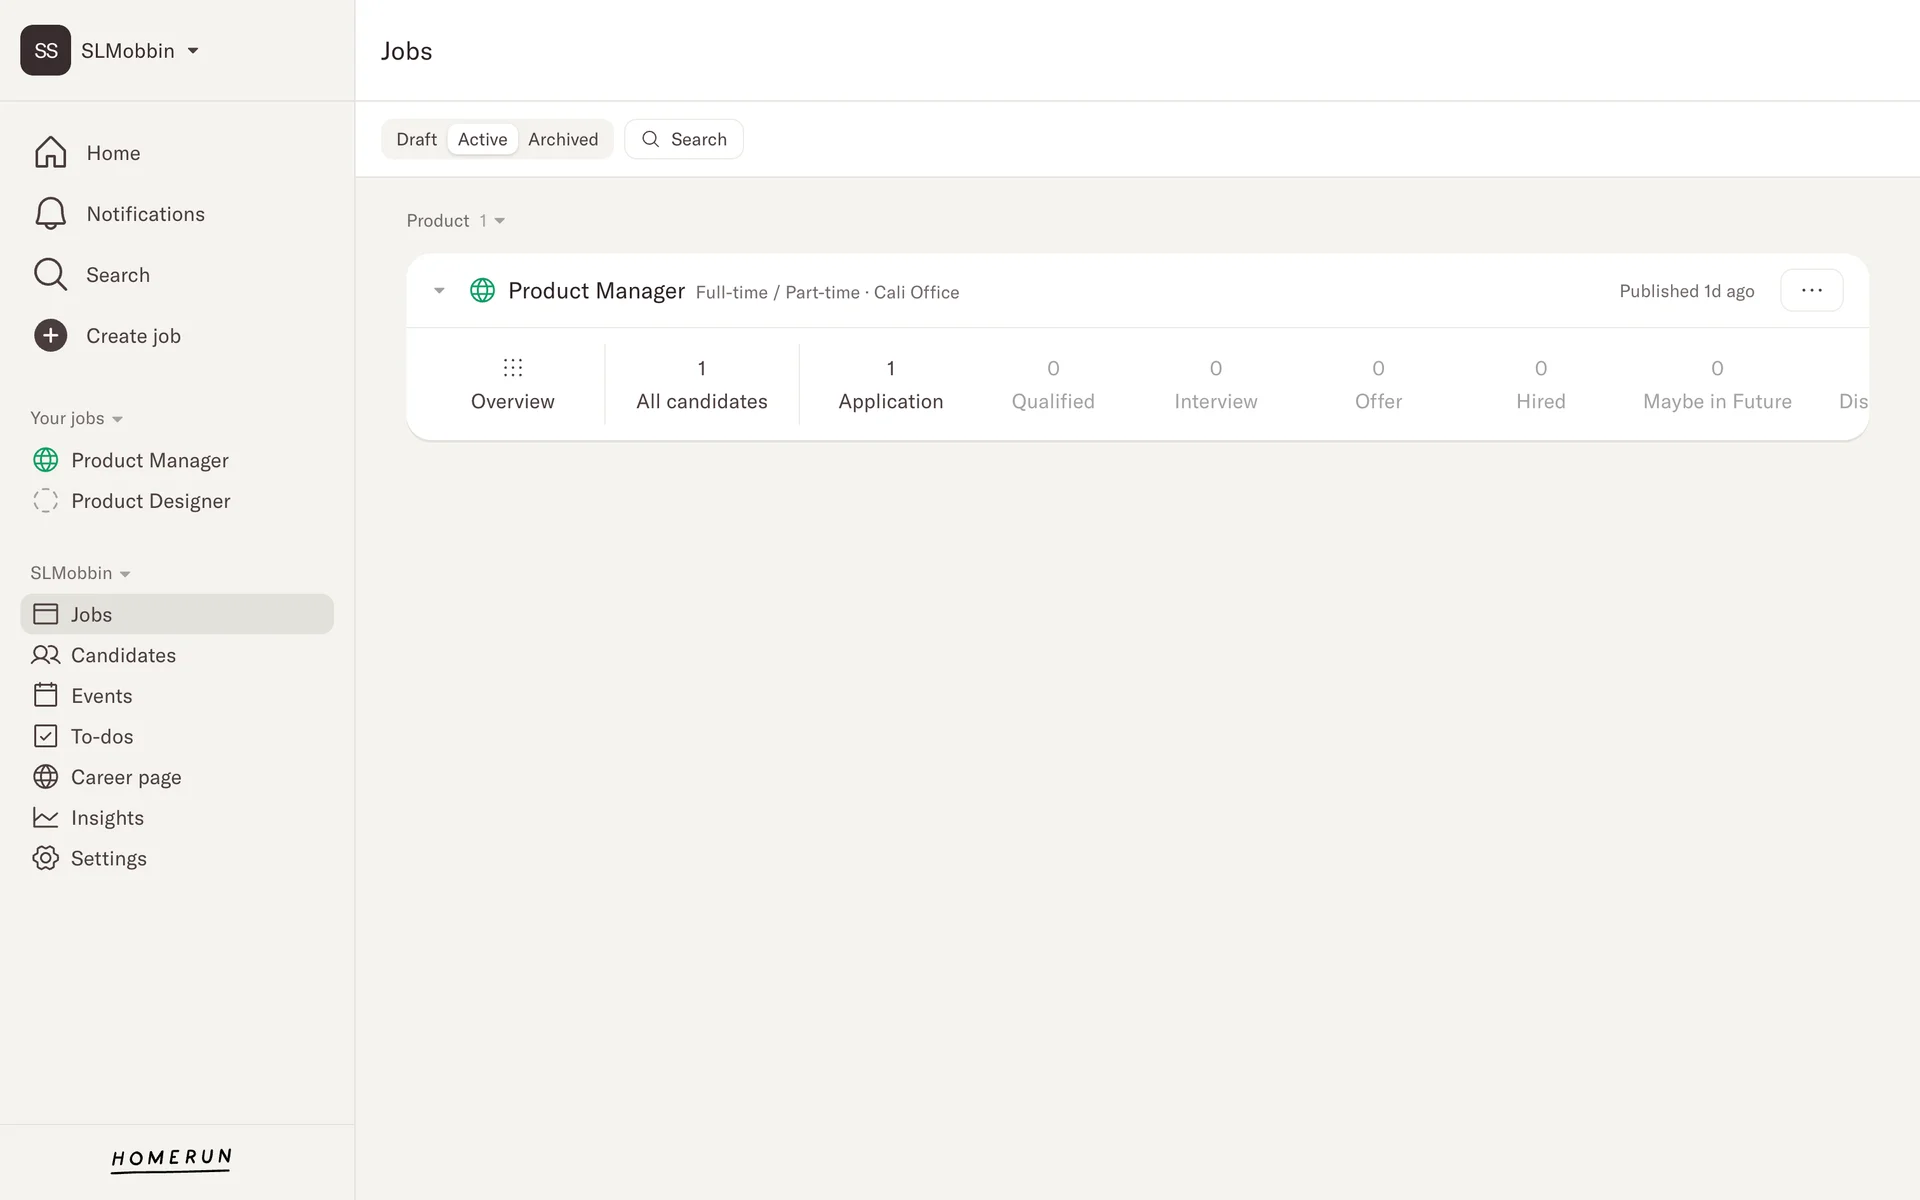Open Notifications bell icon
Viewport: 1920px width, 1200px height.
[50, 214]
